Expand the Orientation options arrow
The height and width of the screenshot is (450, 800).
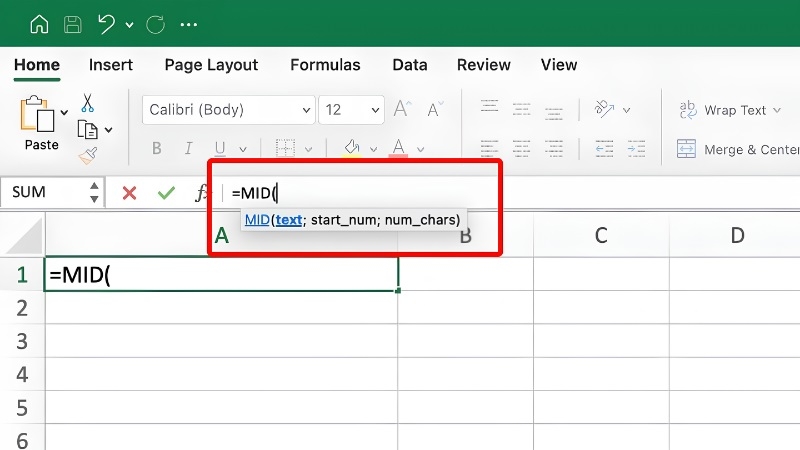pos(627,110)
